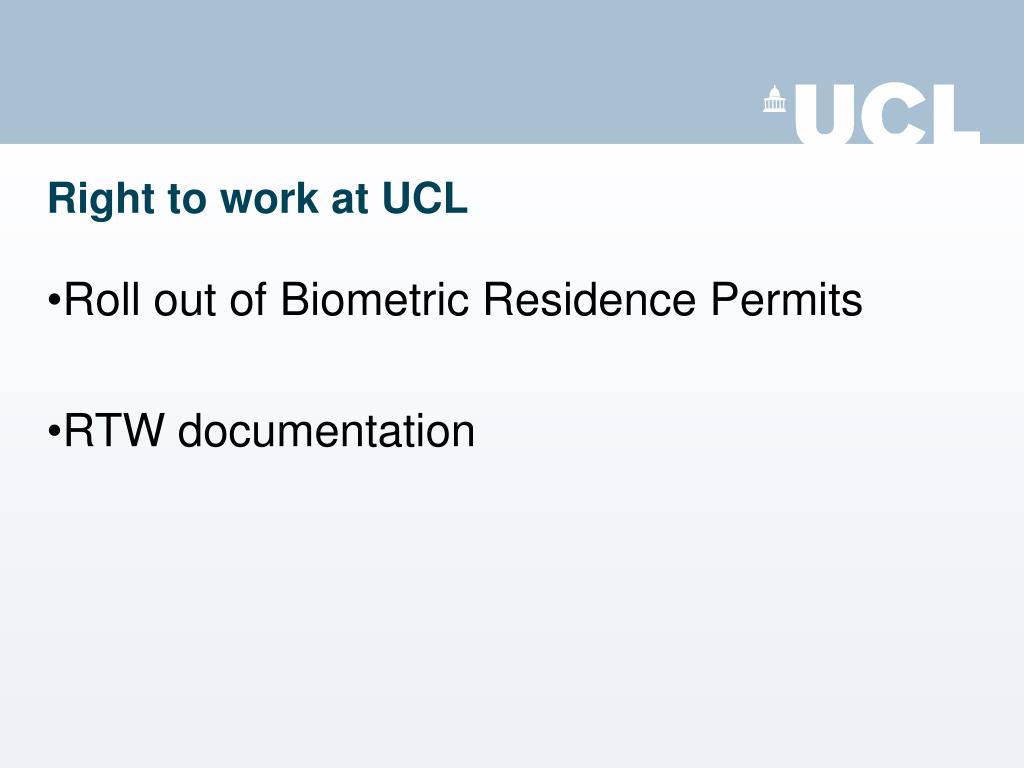This screenshot has width=1024, height=768.
Task: Click the bullet marker before 'Roll out'
Action: click(x=55, y=301)
